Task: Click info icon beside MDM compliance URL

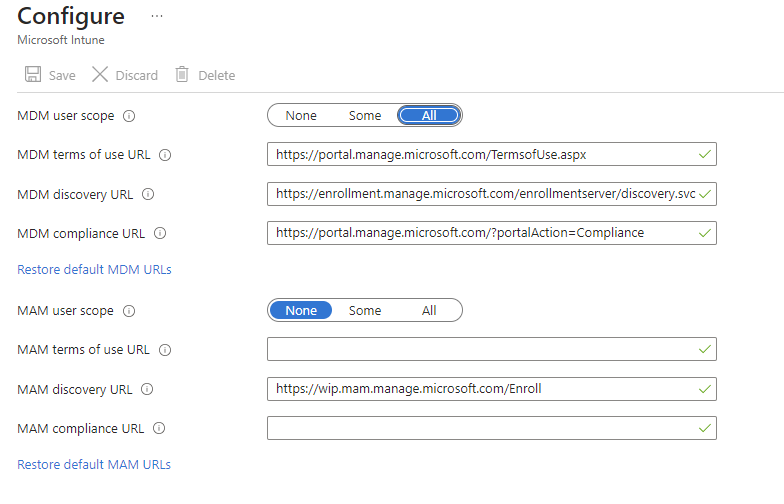Action: 160,233
